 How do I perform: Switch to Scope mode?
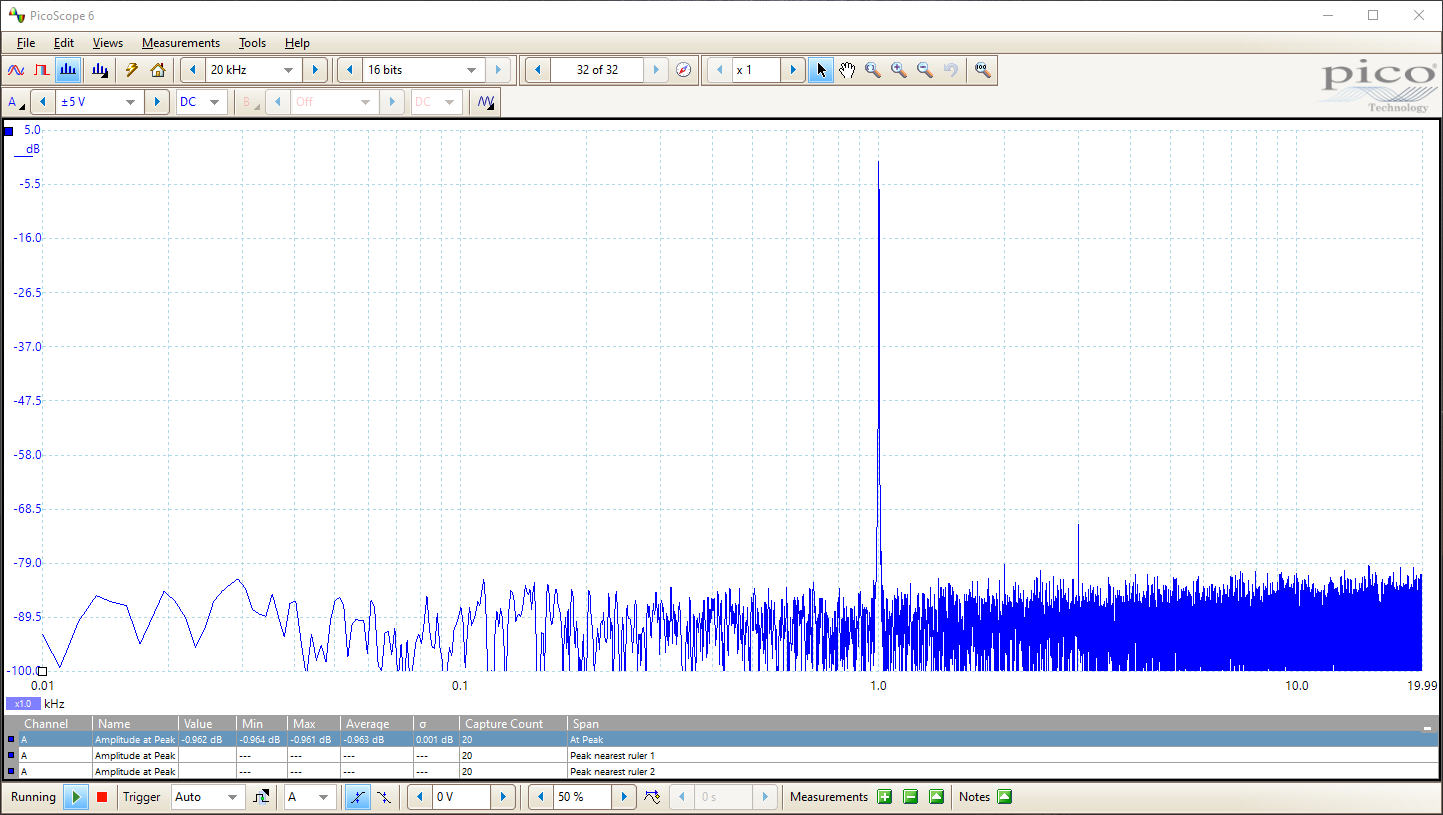pyautogui.click(x=16, y=70)
